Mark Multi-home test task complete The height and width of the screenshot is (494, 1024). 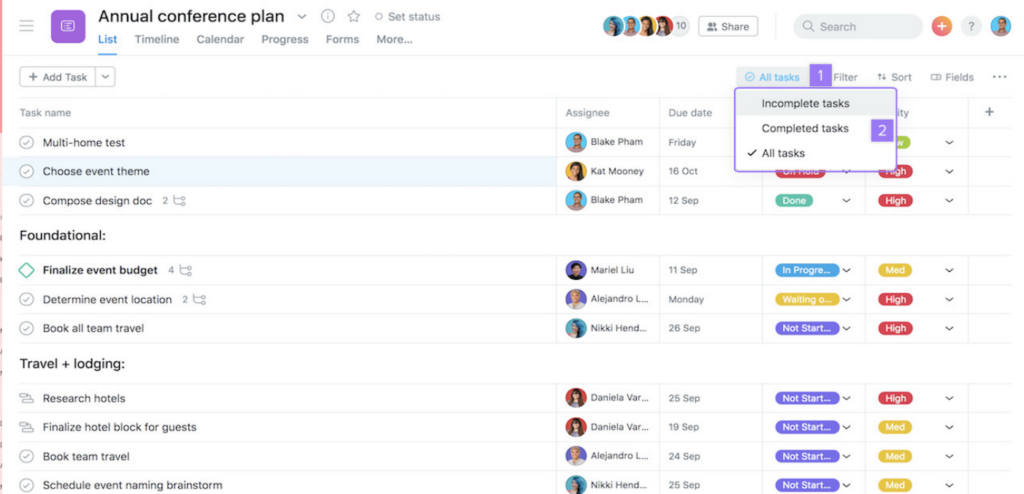pyautogui.click(x=27, y=143)
